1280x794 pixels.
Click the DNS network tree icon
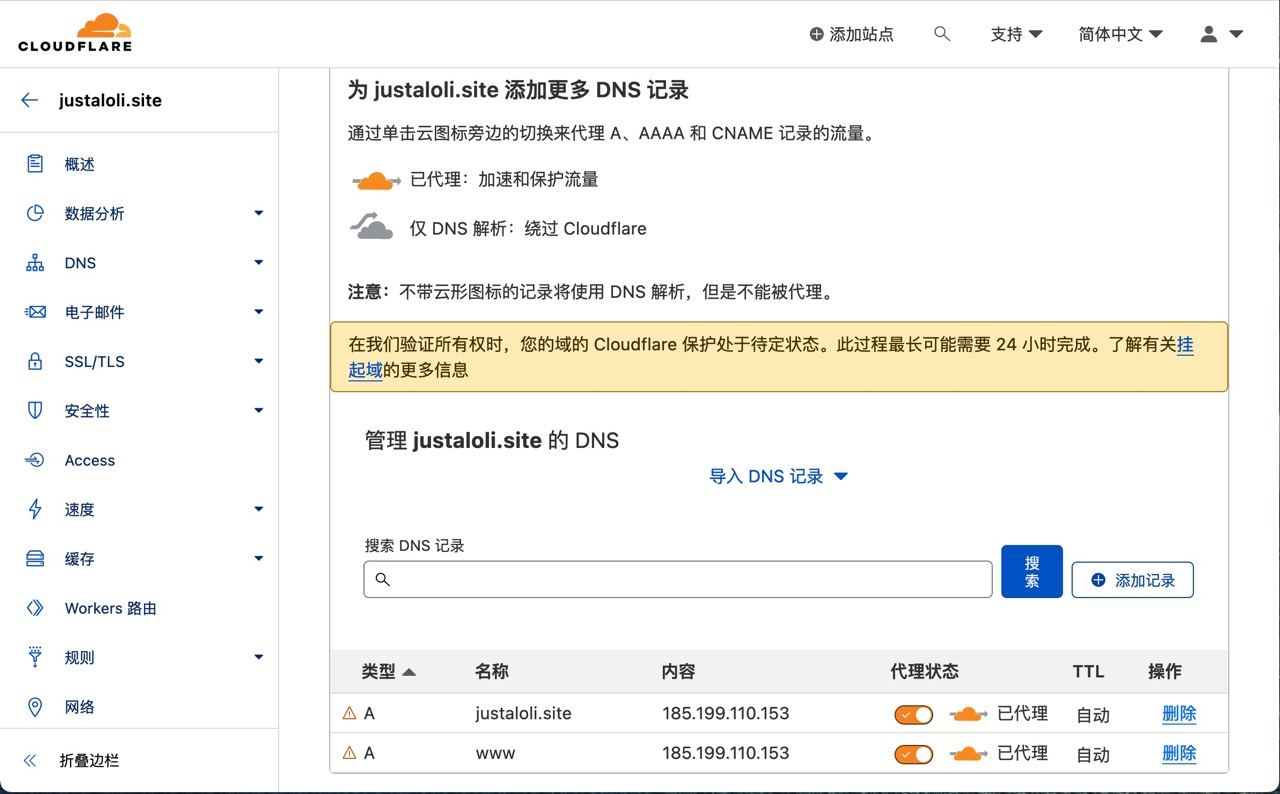[x=35, y=263]
